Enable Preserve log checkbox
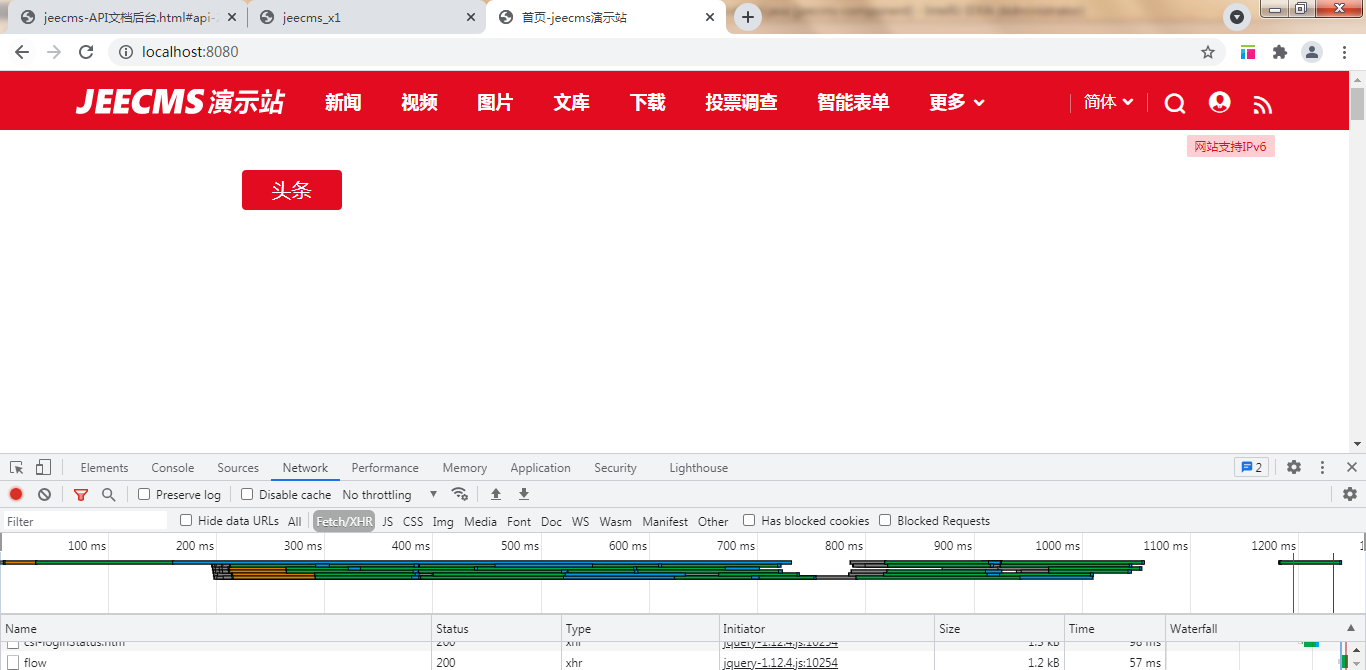Image resolution: width=1366 pixels, height=670 pixels. point(144,494)
